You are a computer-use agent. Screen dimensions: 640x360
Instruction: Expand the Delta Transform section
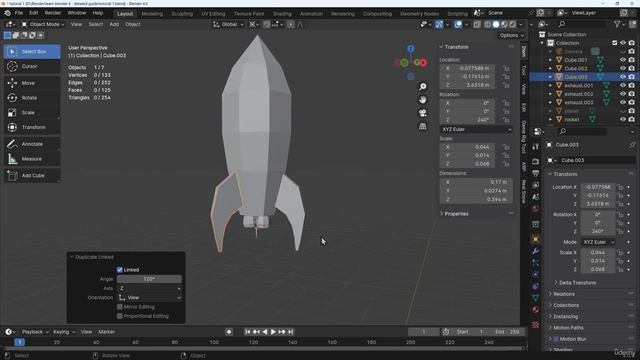pos(578,282)
